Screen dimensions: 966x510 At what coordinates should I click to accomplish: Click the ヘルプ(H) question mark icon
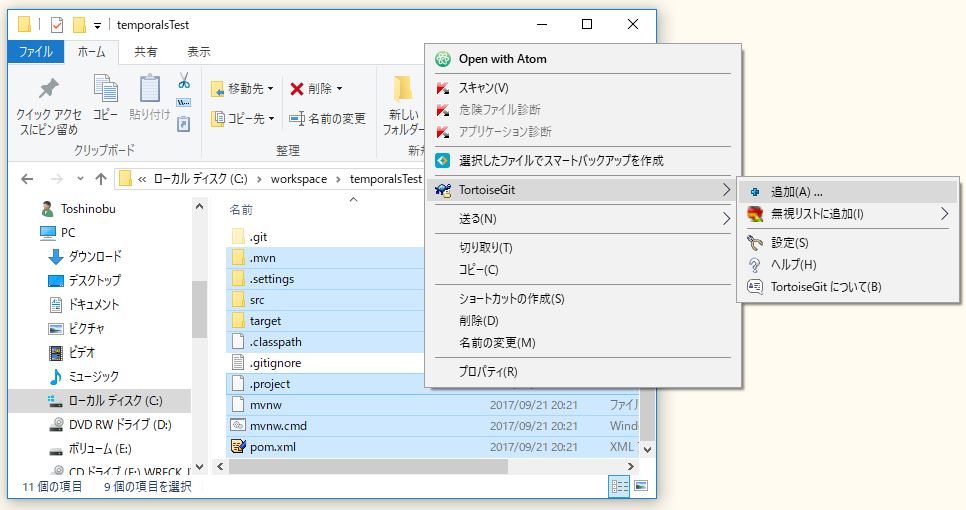point(755,265)
